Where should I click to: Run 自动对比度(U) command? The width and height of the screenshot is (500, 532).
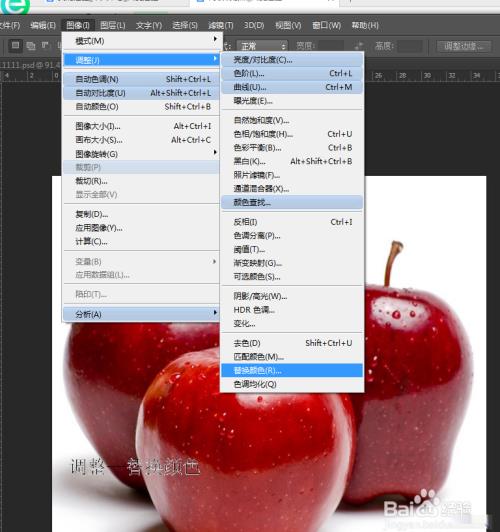[142, 93]
